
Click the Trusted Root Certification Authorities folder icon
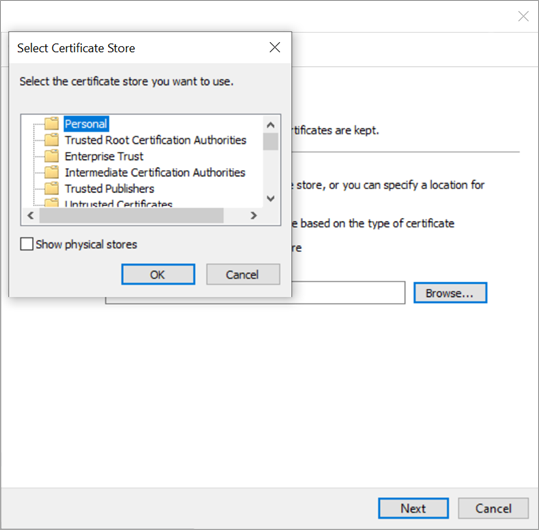52,140
